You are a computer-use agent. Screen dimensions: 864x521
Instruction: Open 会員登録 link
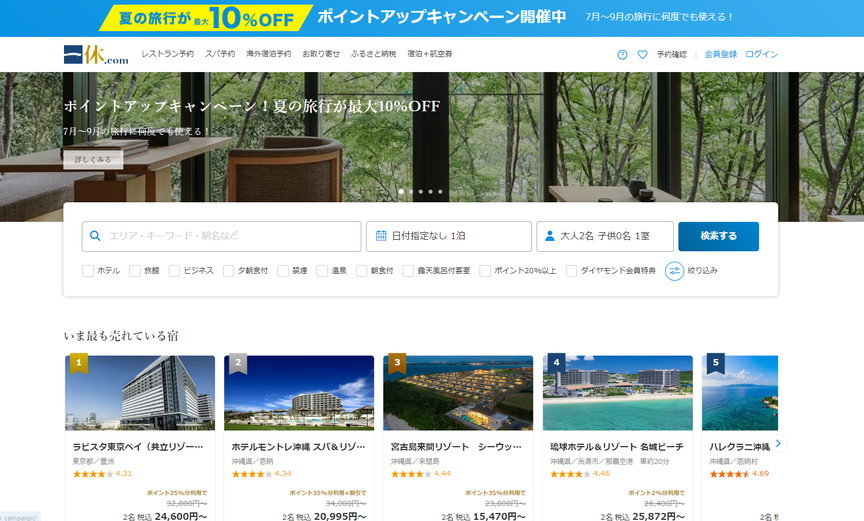[720, 55]
